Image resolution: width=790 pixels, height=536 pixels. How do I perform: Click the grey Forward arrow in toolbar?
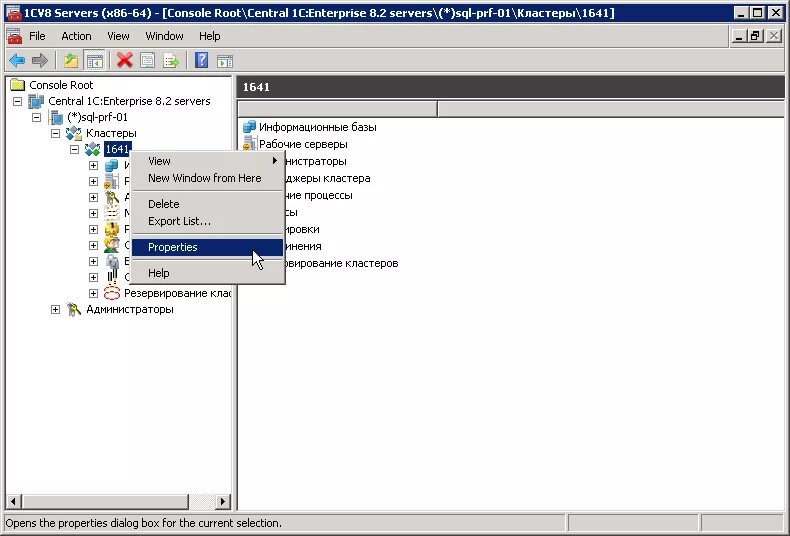point(40,61)
